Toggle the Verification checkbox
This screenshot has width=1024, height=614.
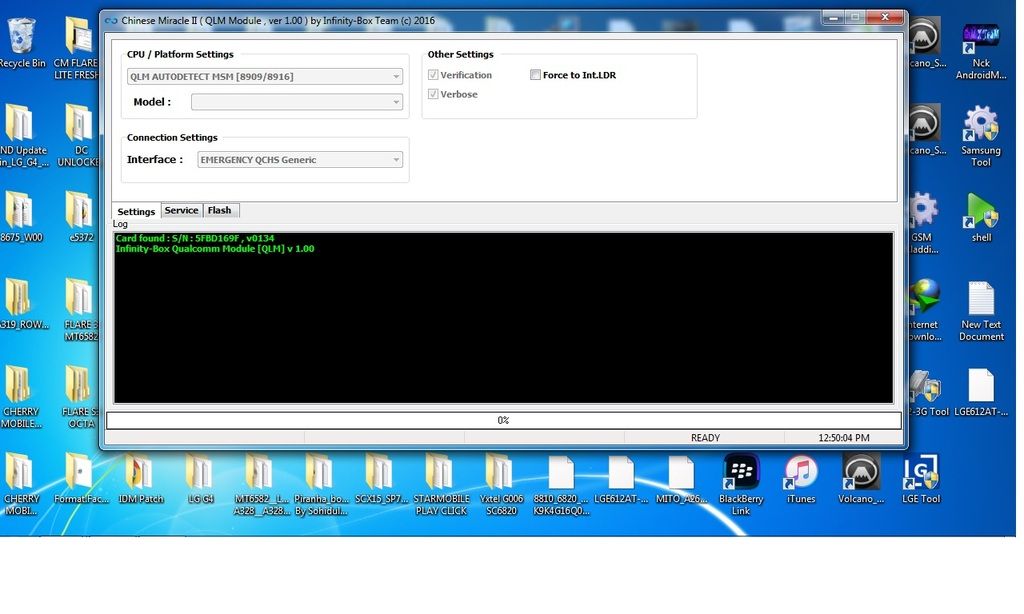433,75
